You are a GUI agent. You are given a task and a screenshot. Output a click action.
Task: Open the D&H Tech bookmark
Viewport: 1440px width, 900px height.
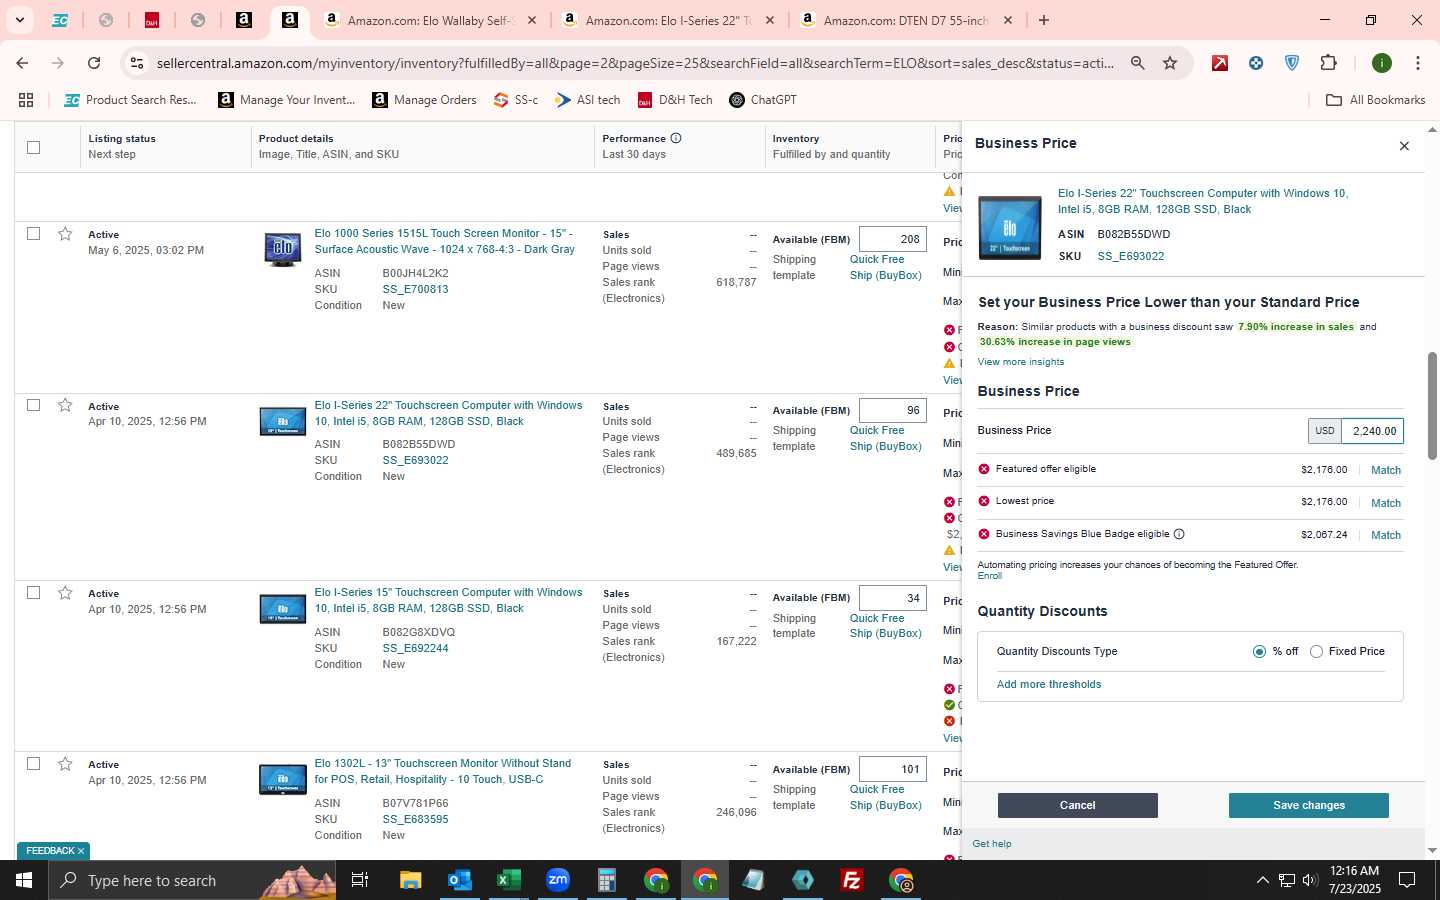coord(675,100)
